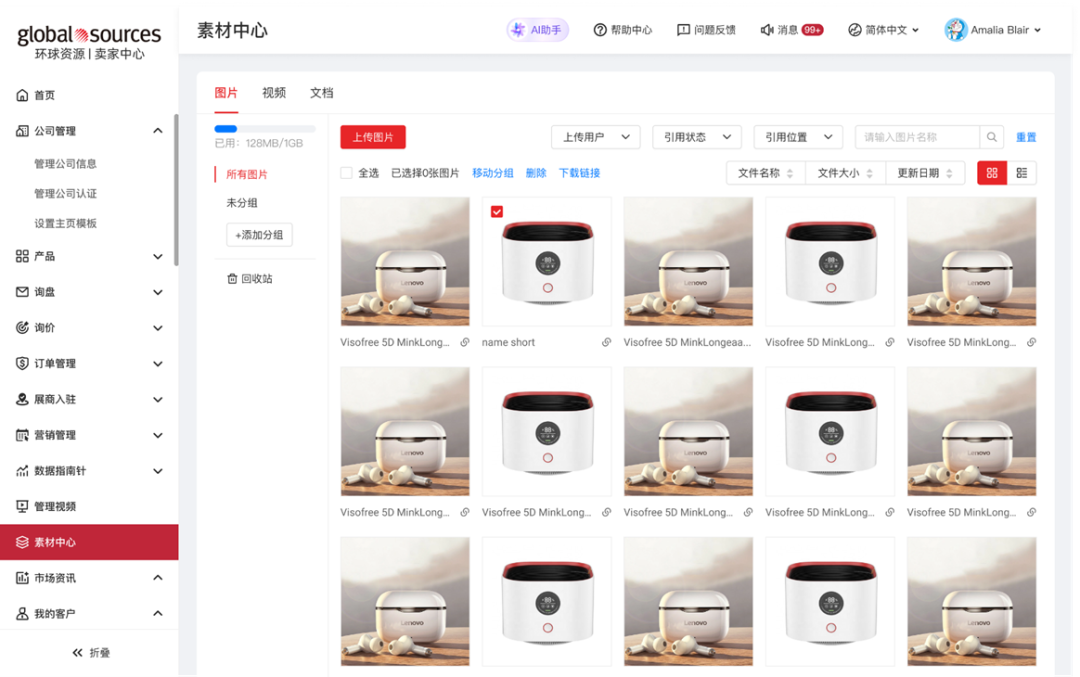Open the 简体中文 language dropdown

click(884, 30)
